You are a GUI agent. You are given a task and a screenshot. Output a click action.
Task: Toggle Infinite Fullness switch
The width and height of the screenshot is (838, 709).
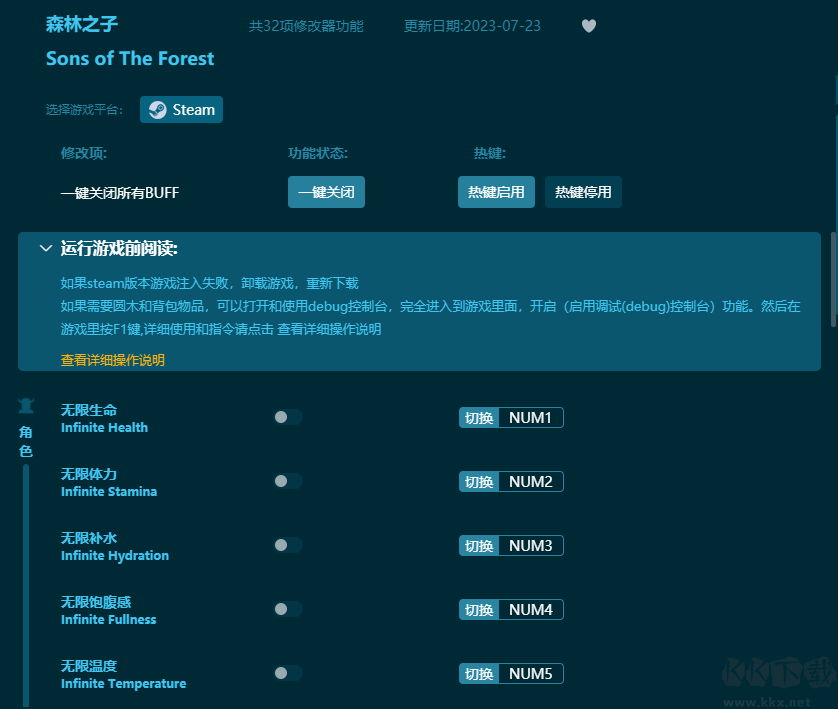(x=288, y=609)
